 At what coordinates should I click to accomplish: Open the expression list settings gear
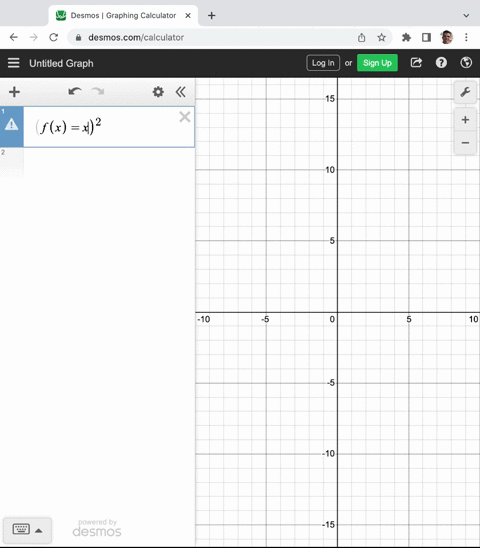[x=158, y=92]
